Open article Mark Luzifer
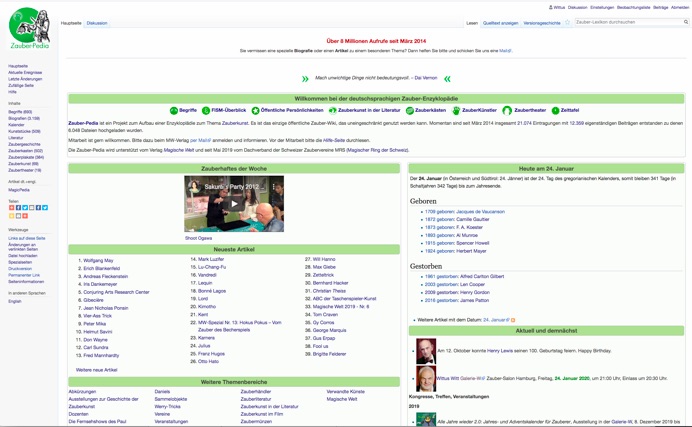692x427 pixels. (211, 259)
